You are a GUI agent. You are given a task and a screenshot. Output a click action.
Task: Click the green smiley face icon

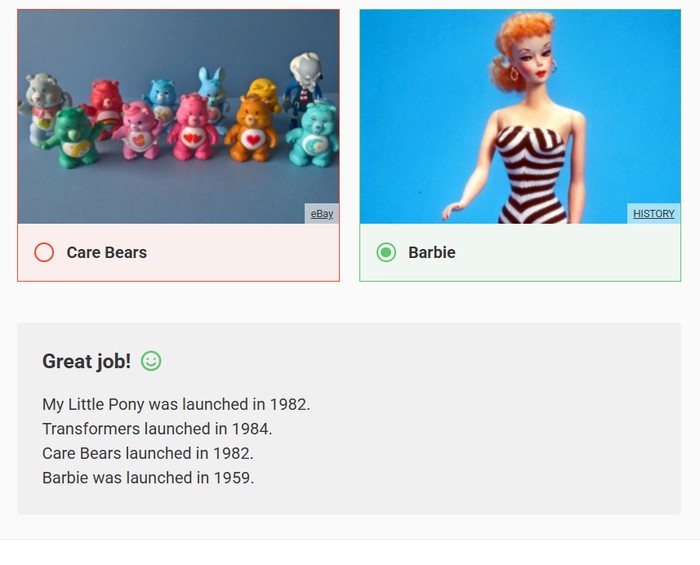(151, 361)
